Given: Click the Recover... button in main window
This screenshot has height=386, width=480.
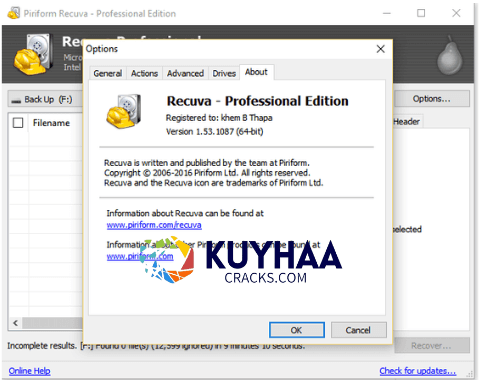Looking at the screenshot, I should pos(432,346).
